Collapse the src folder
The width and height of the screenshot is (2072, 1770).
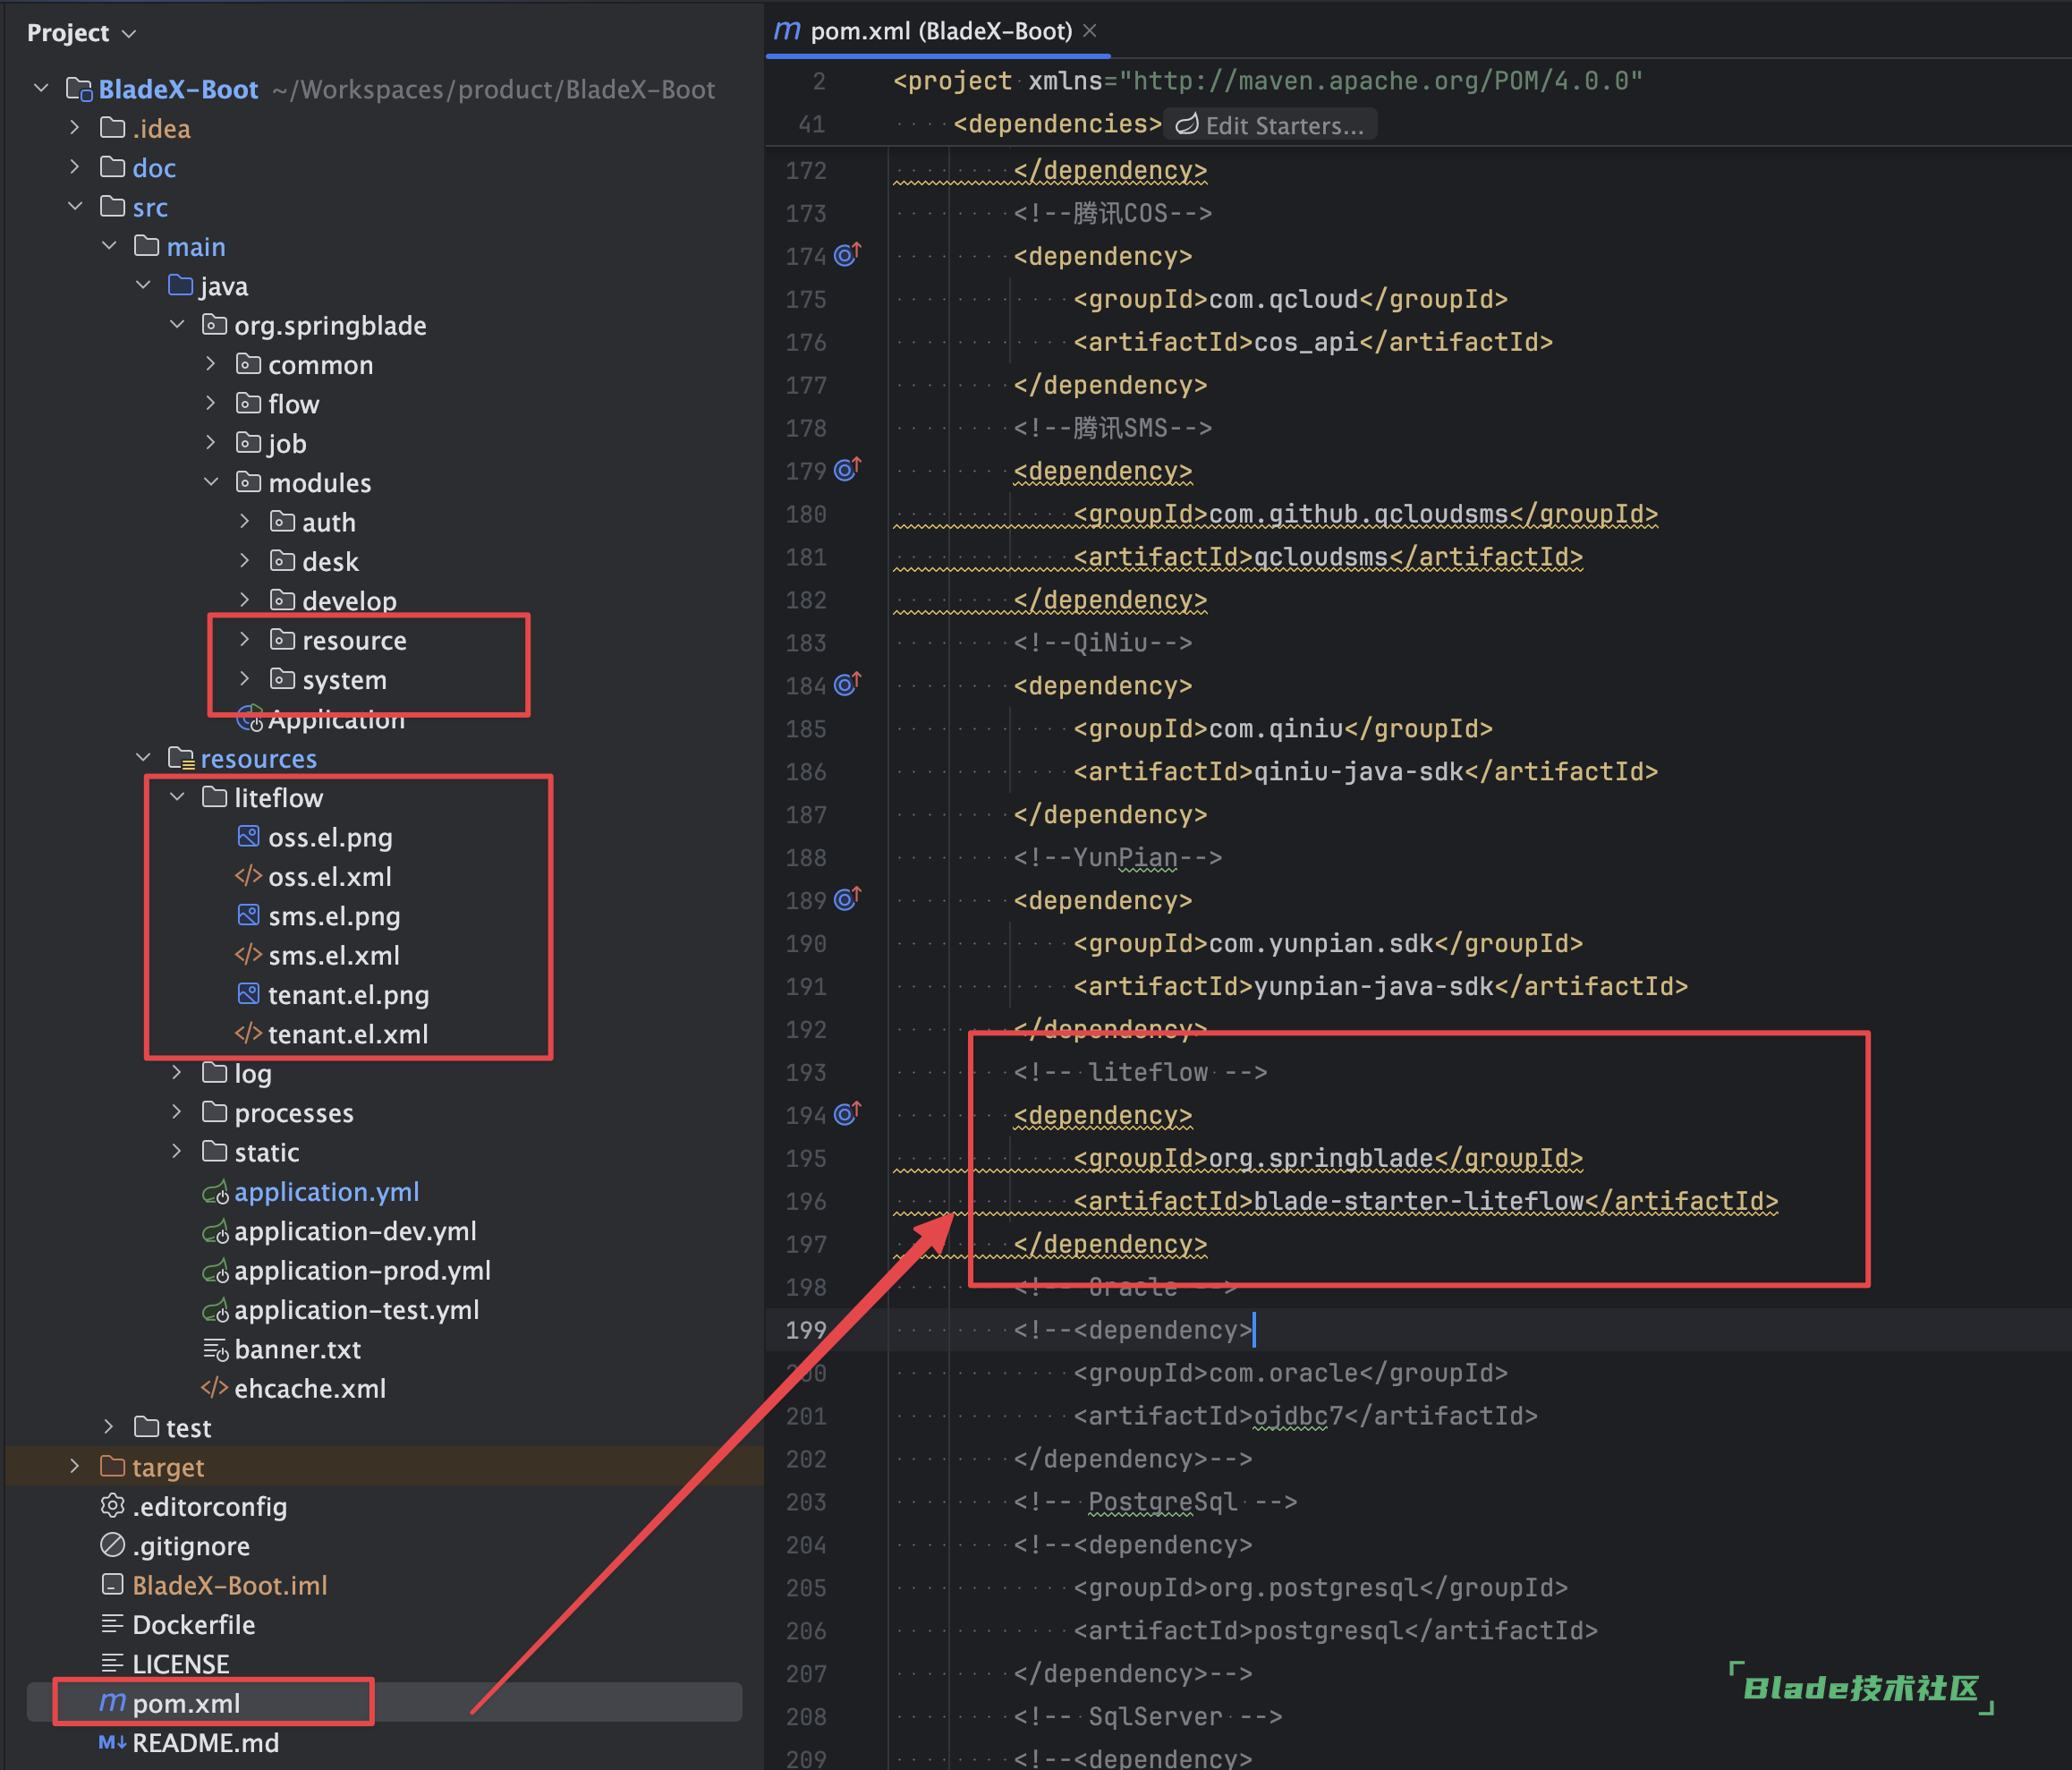(x=75, y=206)
